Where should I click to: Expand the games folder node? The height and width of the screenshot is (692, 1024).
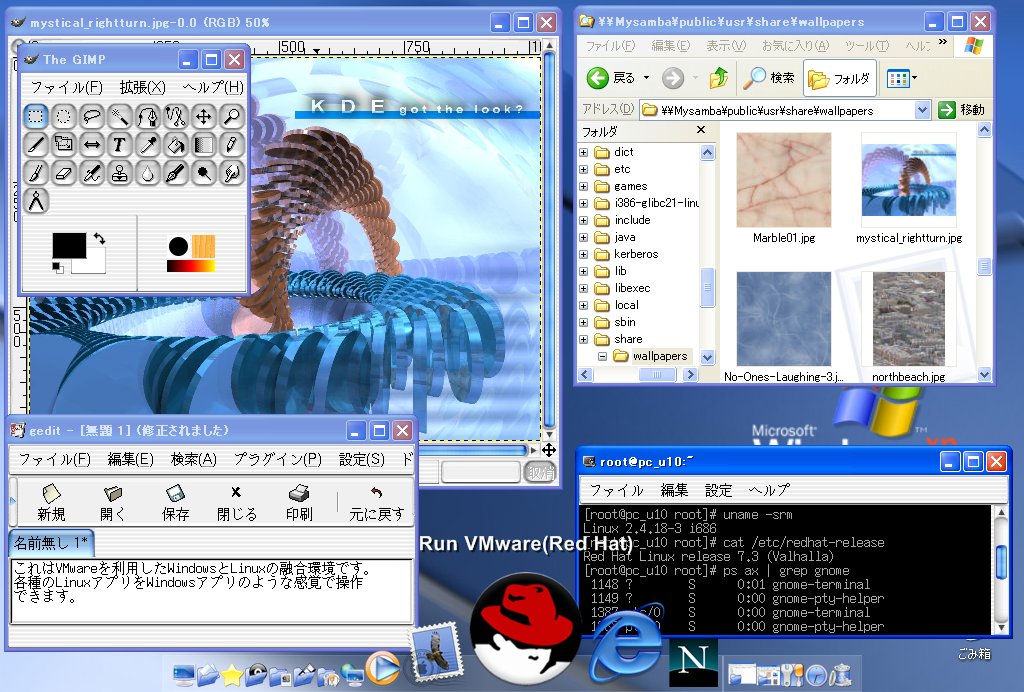(x=584, y=186)
